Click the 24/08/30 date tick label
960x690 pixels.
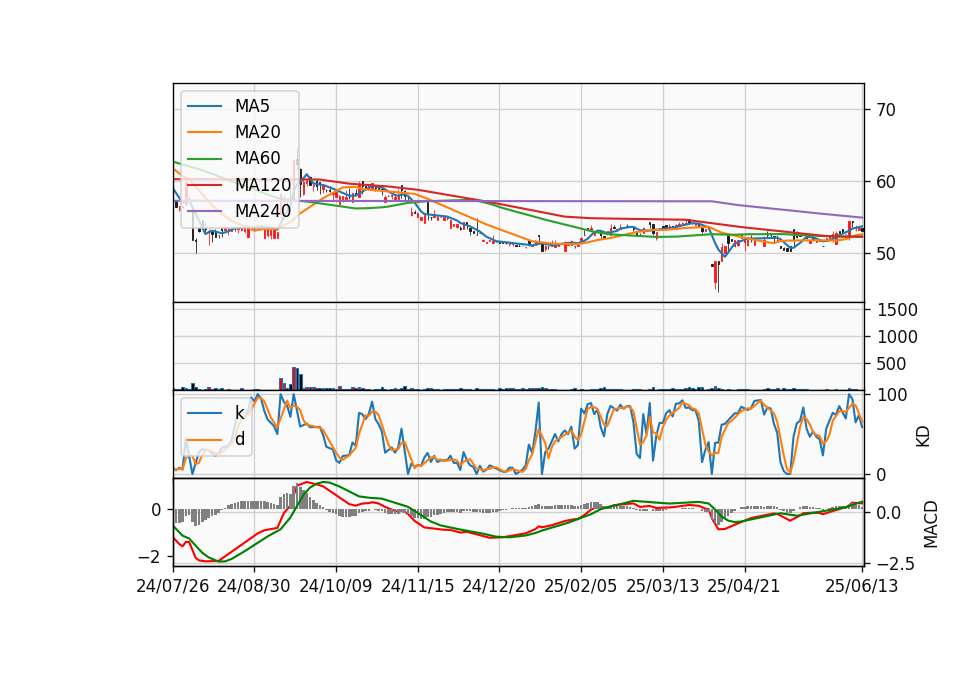[x=253, y=586]
